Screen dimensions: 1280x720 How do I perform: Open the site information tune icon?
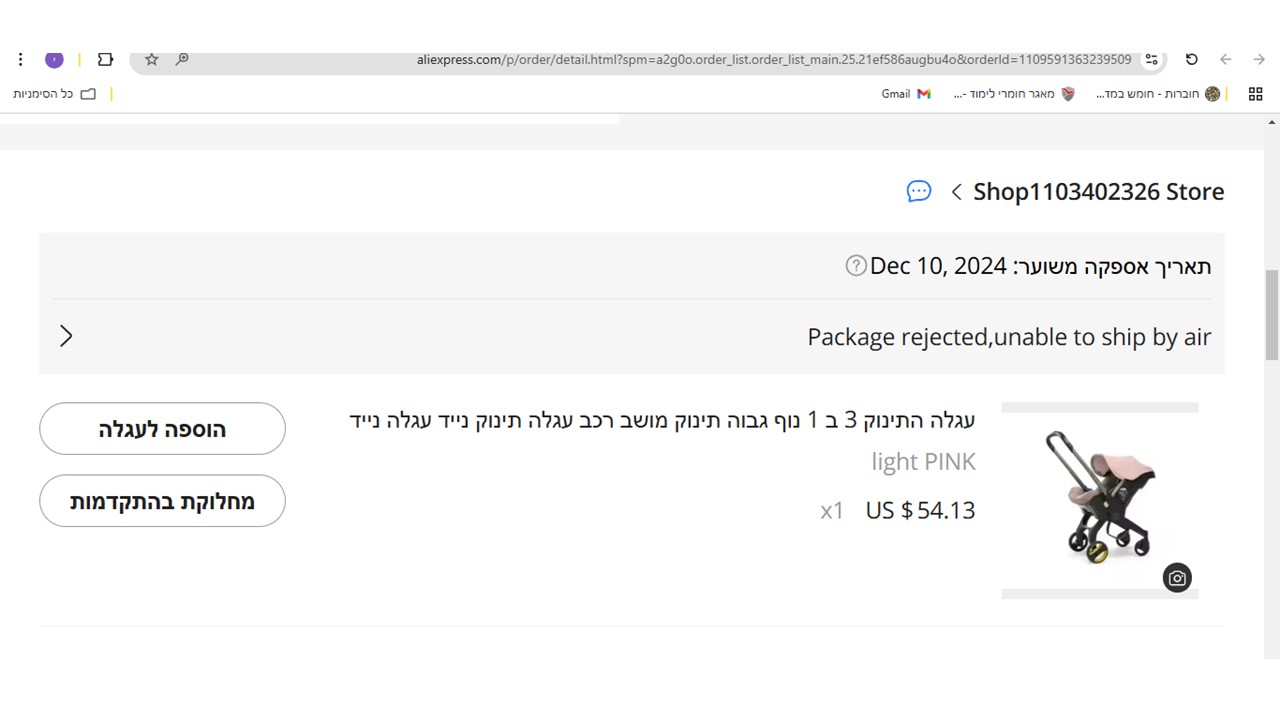pos(1152,60)
